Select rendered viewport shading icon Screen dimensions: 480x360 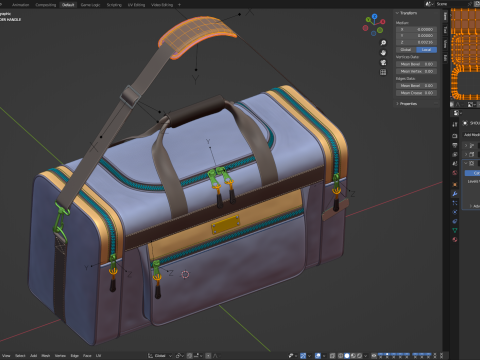[x=360, y=356]
